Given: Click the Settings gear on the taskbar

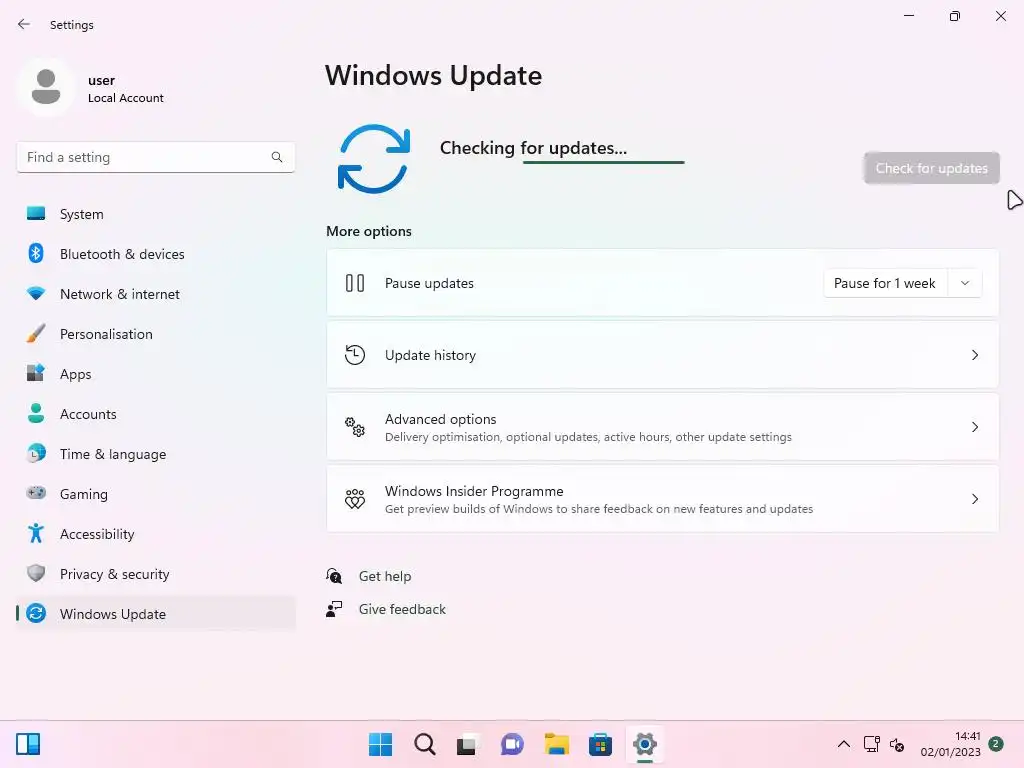Looking at the screenshot, I should coord(645,744).
